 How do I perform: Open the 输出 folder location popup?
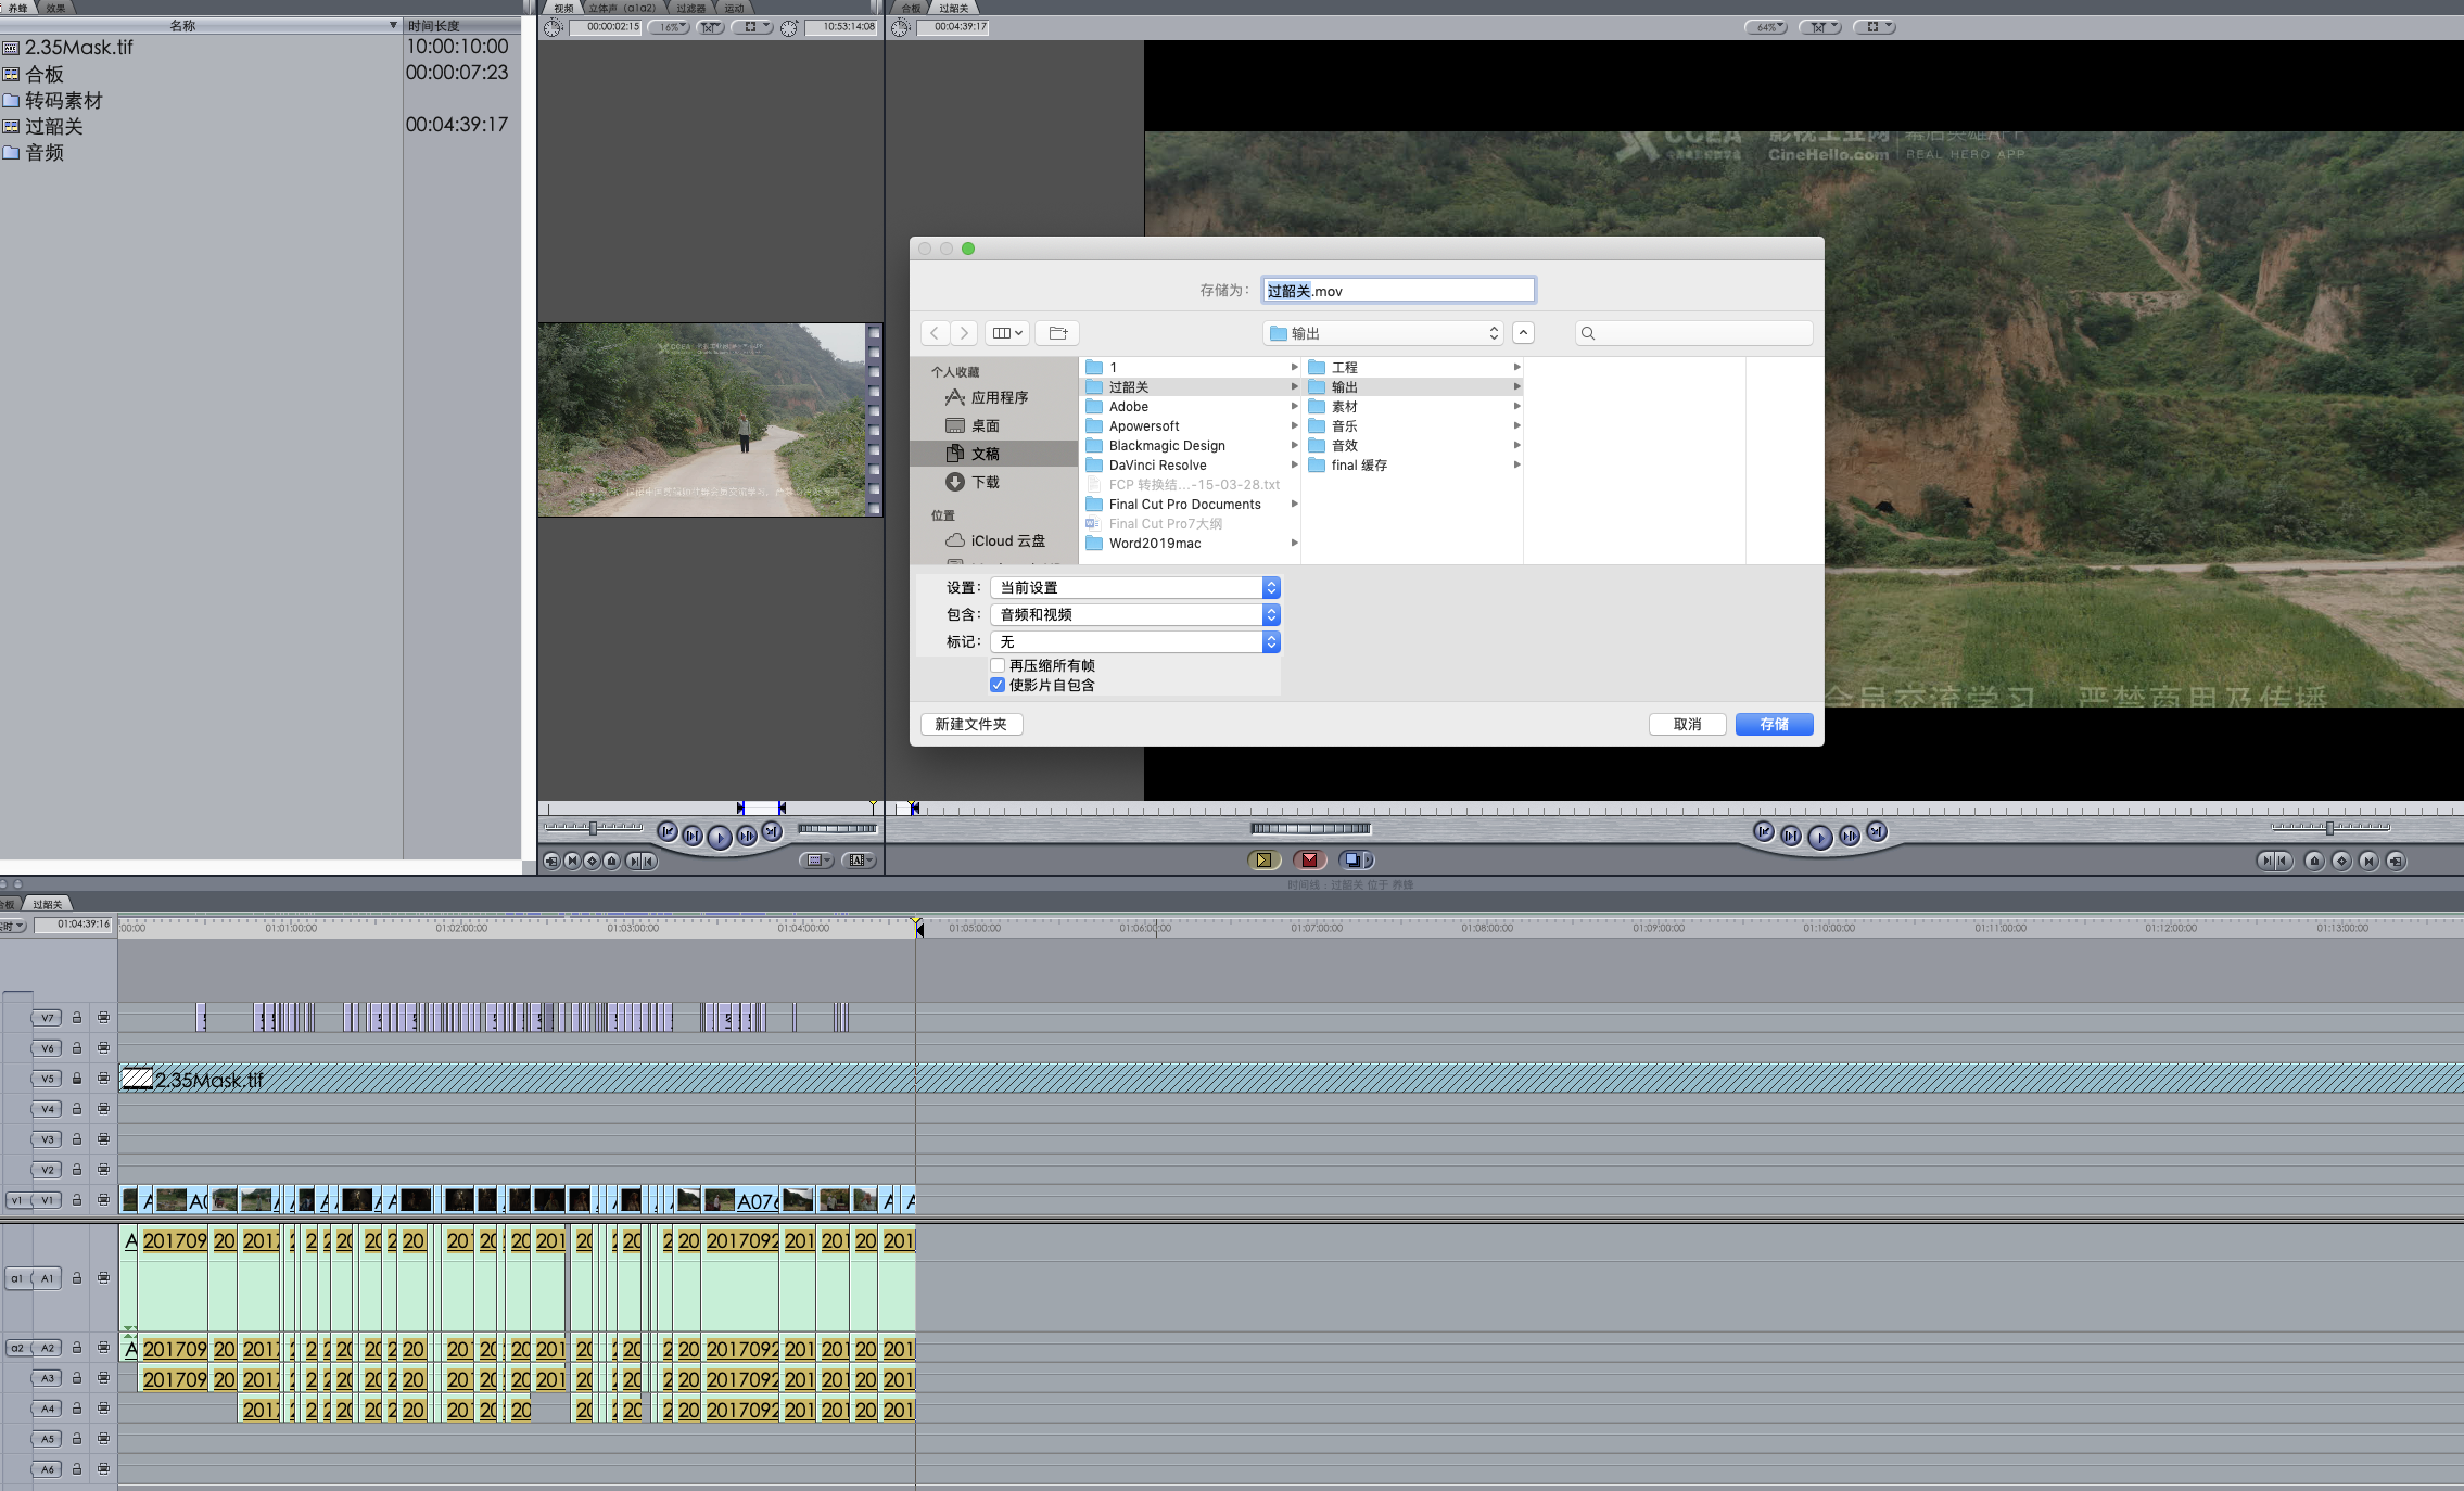pos(1384,333)
